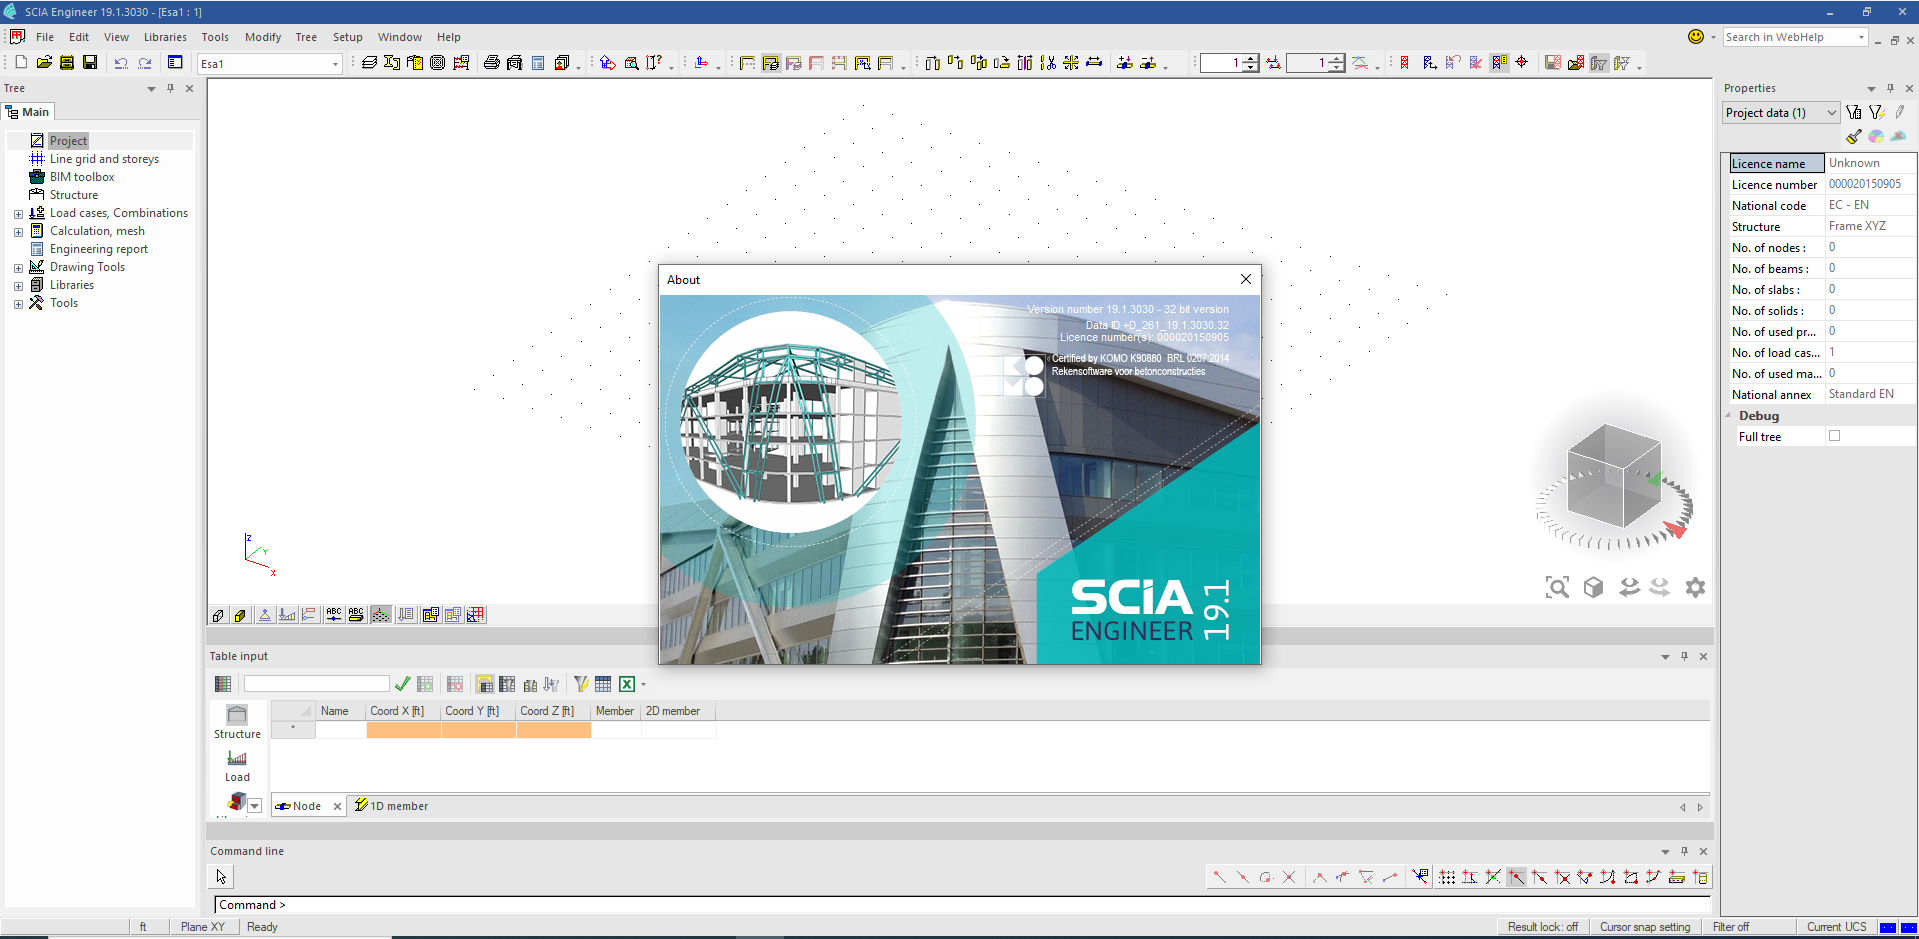Open the Setup menu
1919x939 pixels.
tap(348, 37)
